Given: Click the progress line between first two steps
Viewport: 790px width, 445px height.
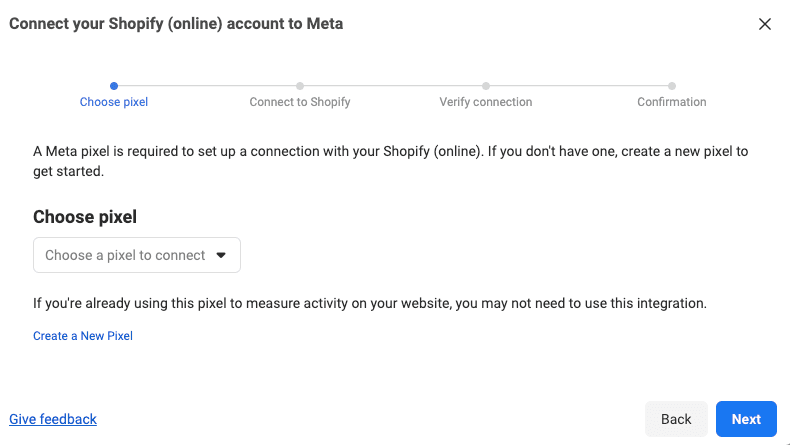Looking at the screenshot, I should [x=207, y=86].
